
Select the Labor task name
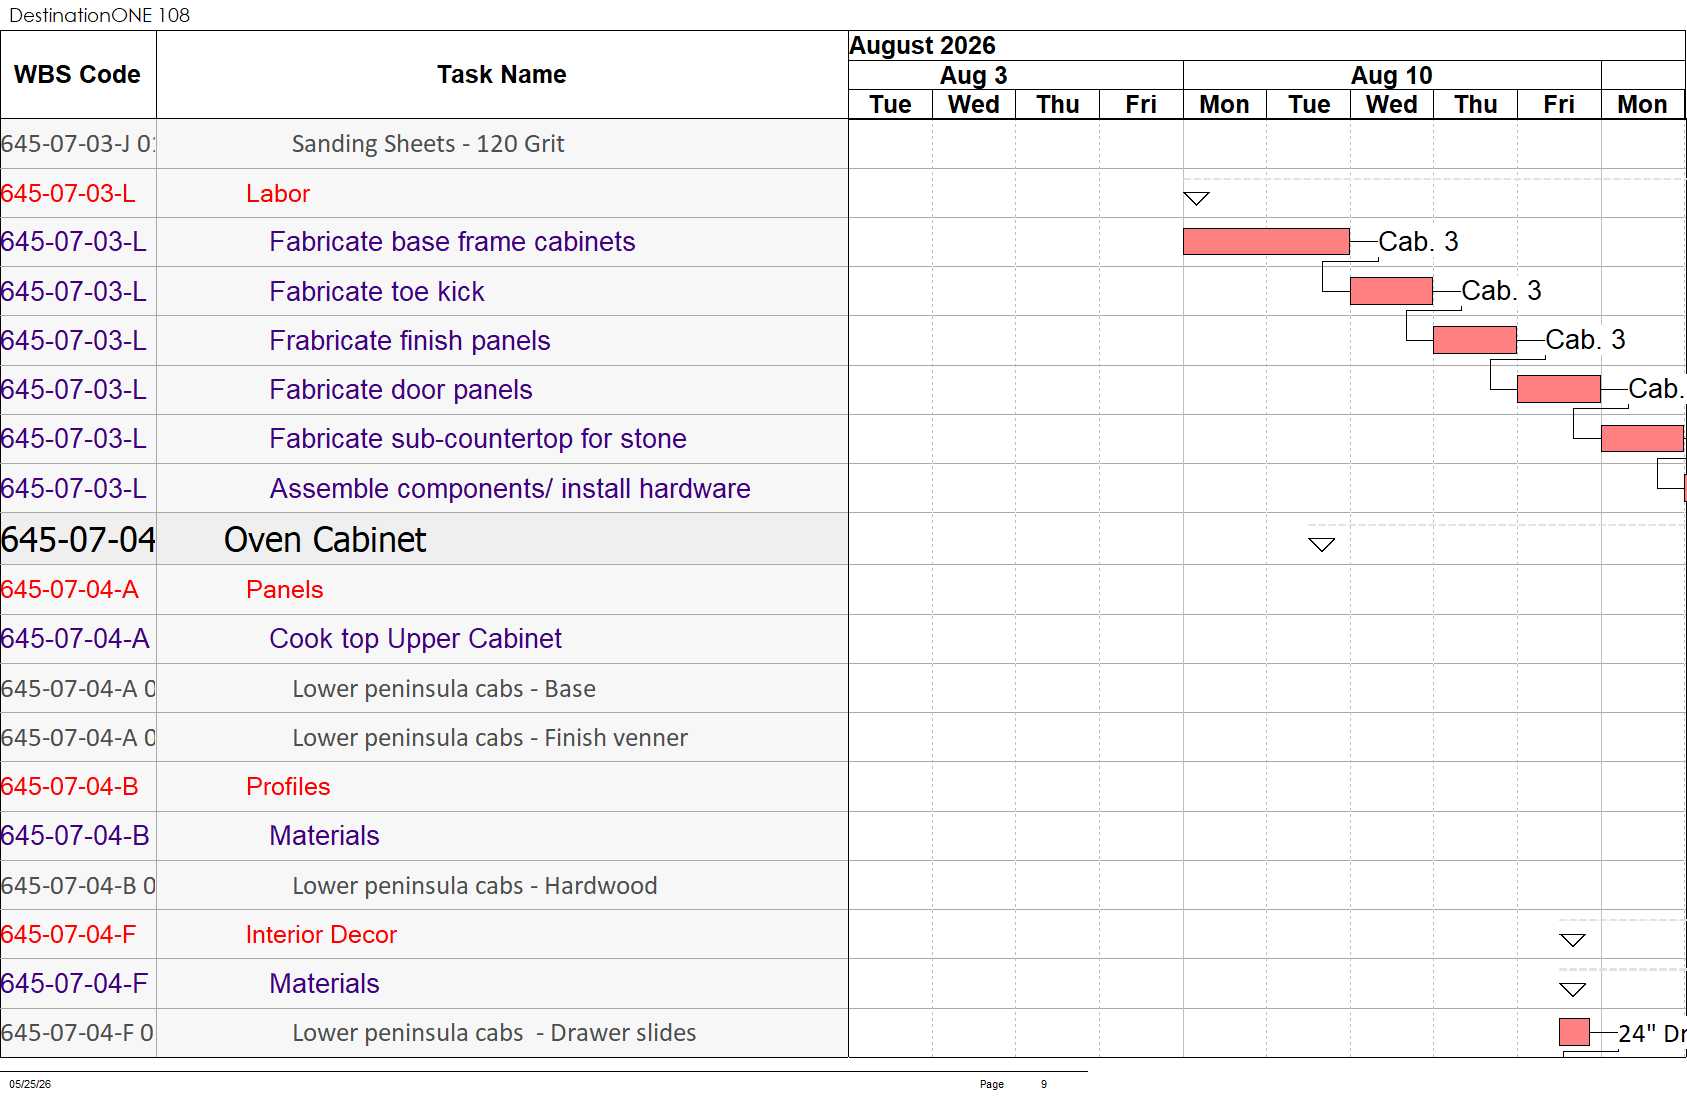278,193
